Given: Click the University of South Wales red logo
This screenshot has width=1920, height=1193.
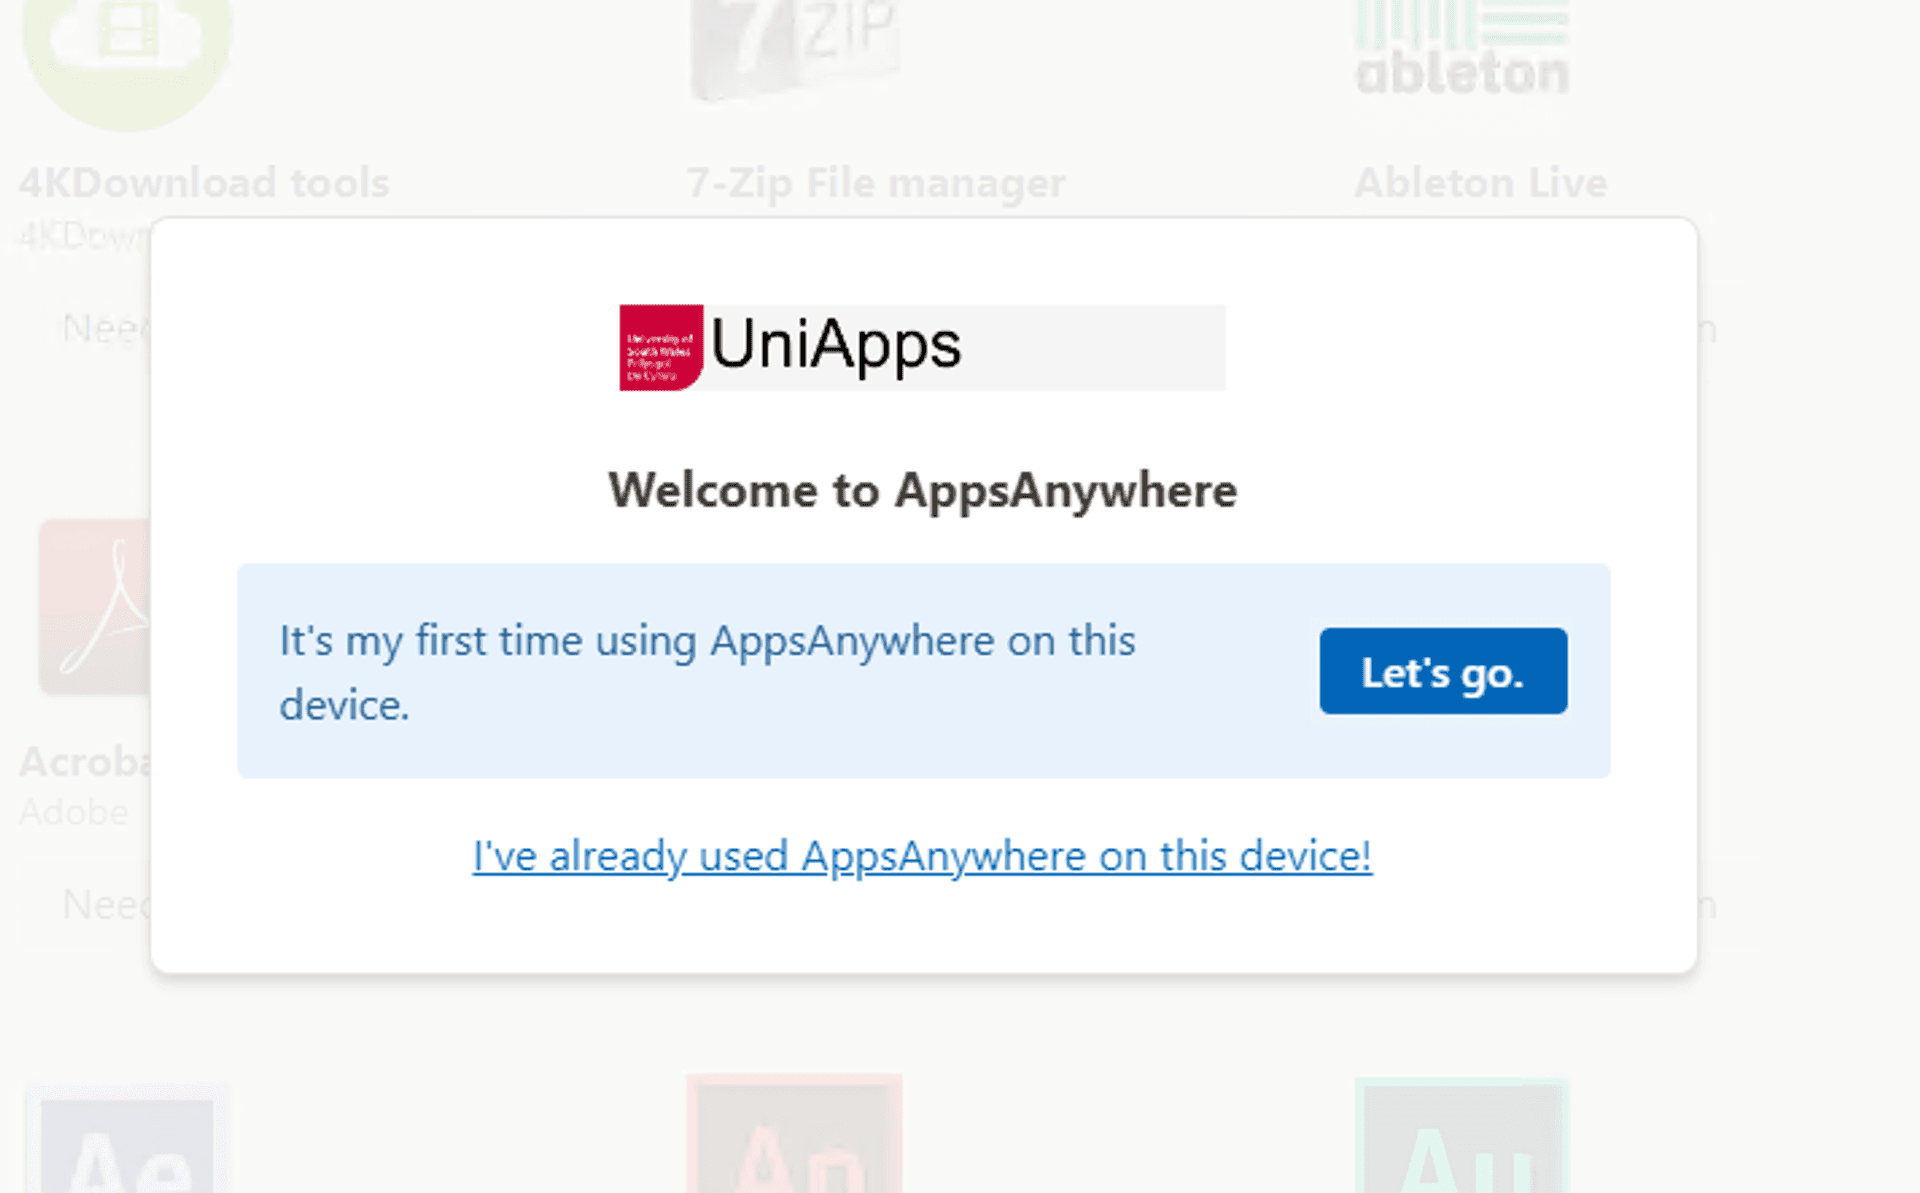Looking at the screenshot, I should [x=661, y=348].
